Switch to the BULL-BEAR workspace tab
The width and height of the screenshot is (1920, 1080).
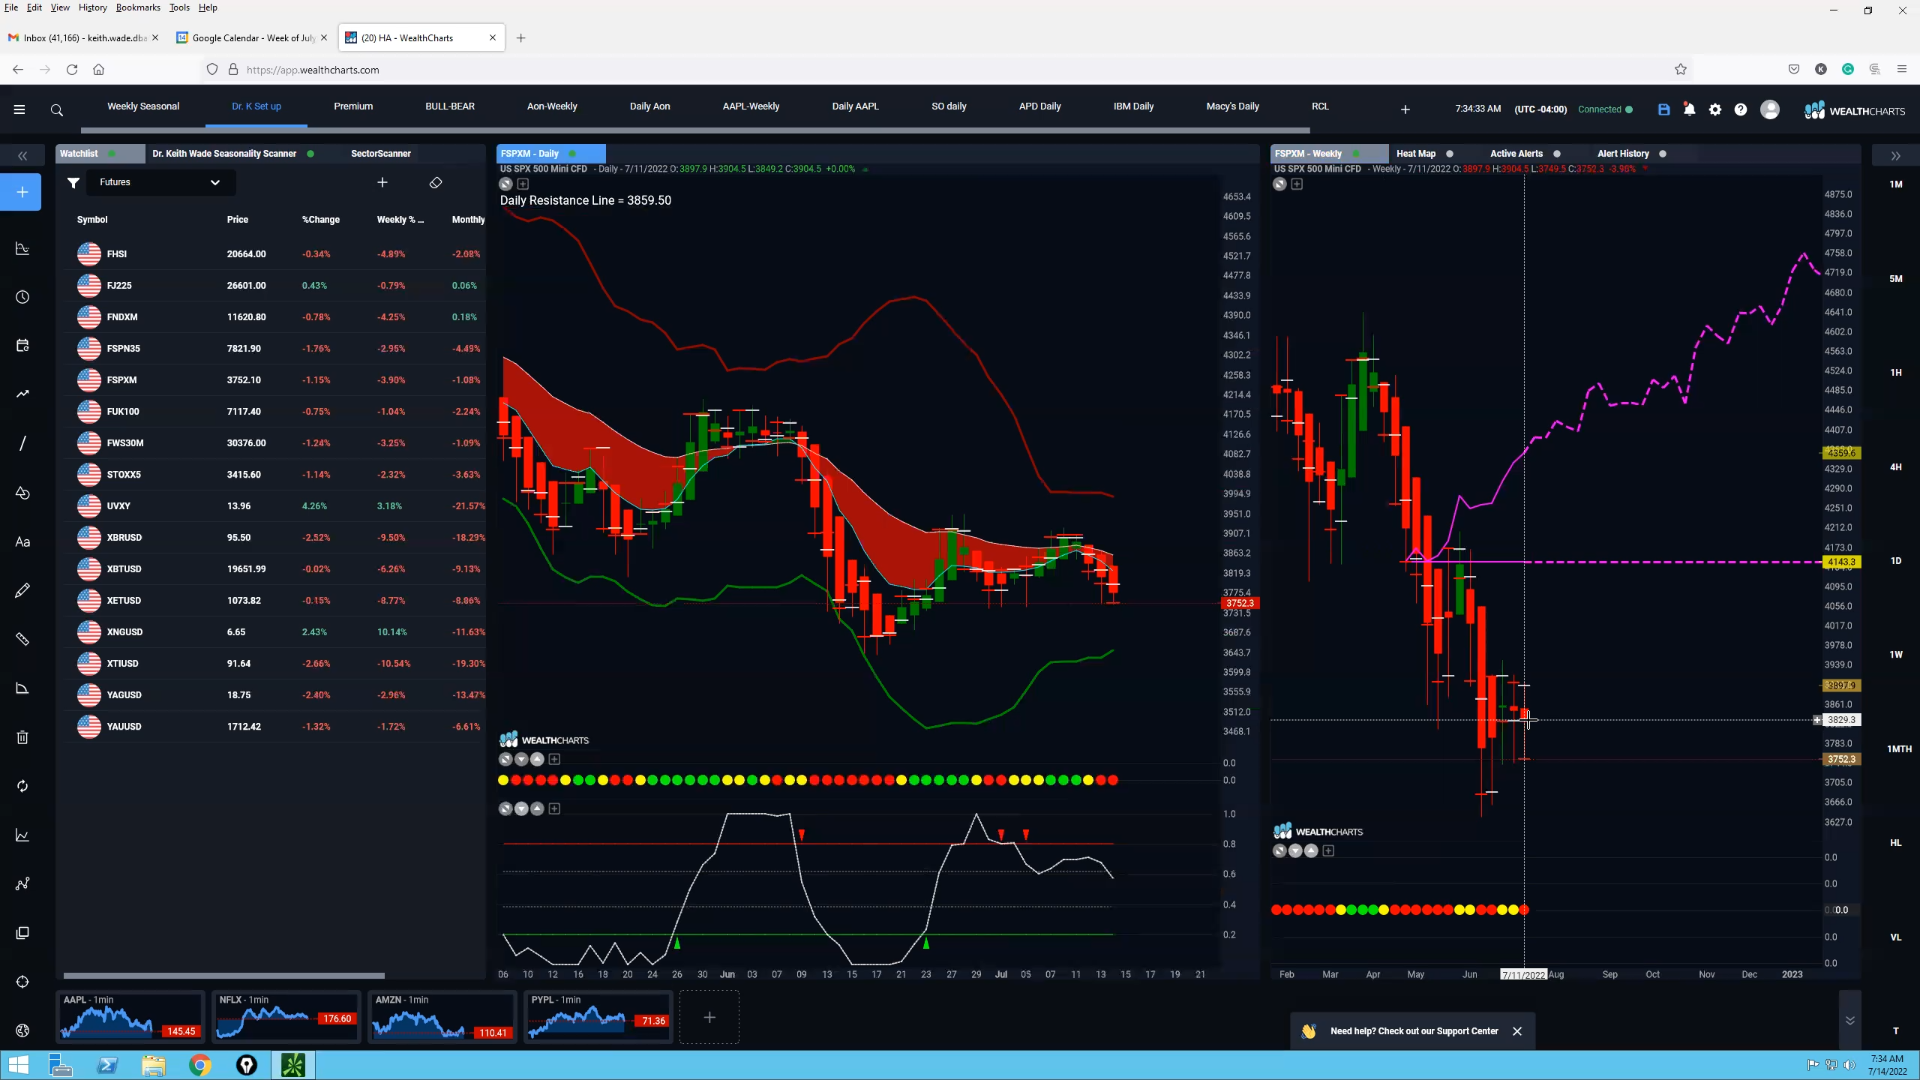pos(450,106)
